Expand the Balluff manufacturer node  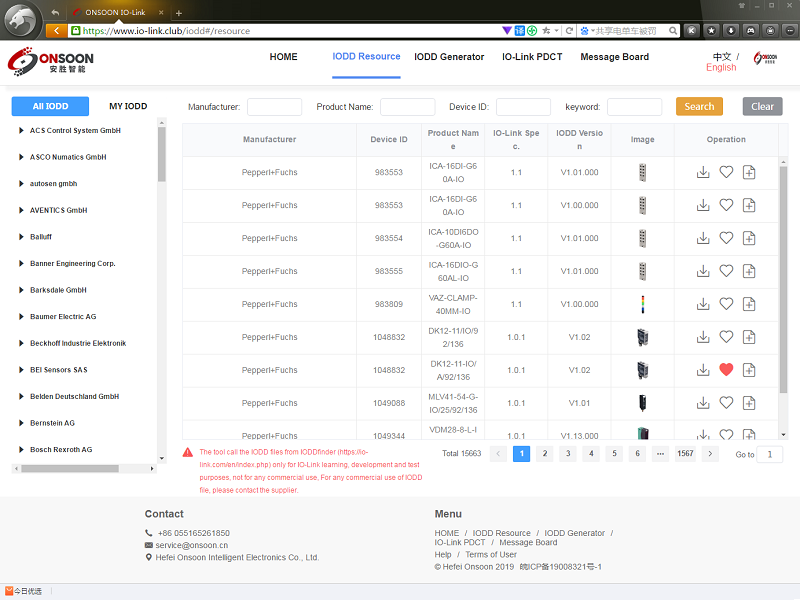[21, 237]
